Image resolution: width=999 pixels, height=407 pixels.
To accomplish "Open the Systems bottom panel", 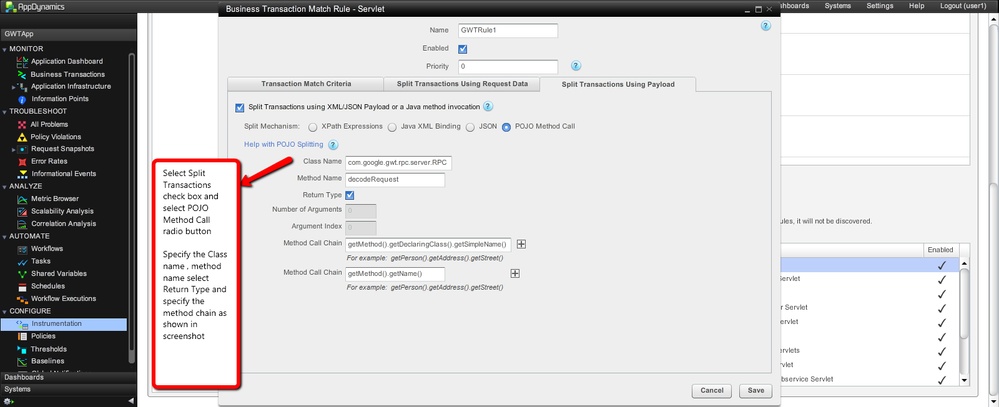I will [x=68, y=389].
